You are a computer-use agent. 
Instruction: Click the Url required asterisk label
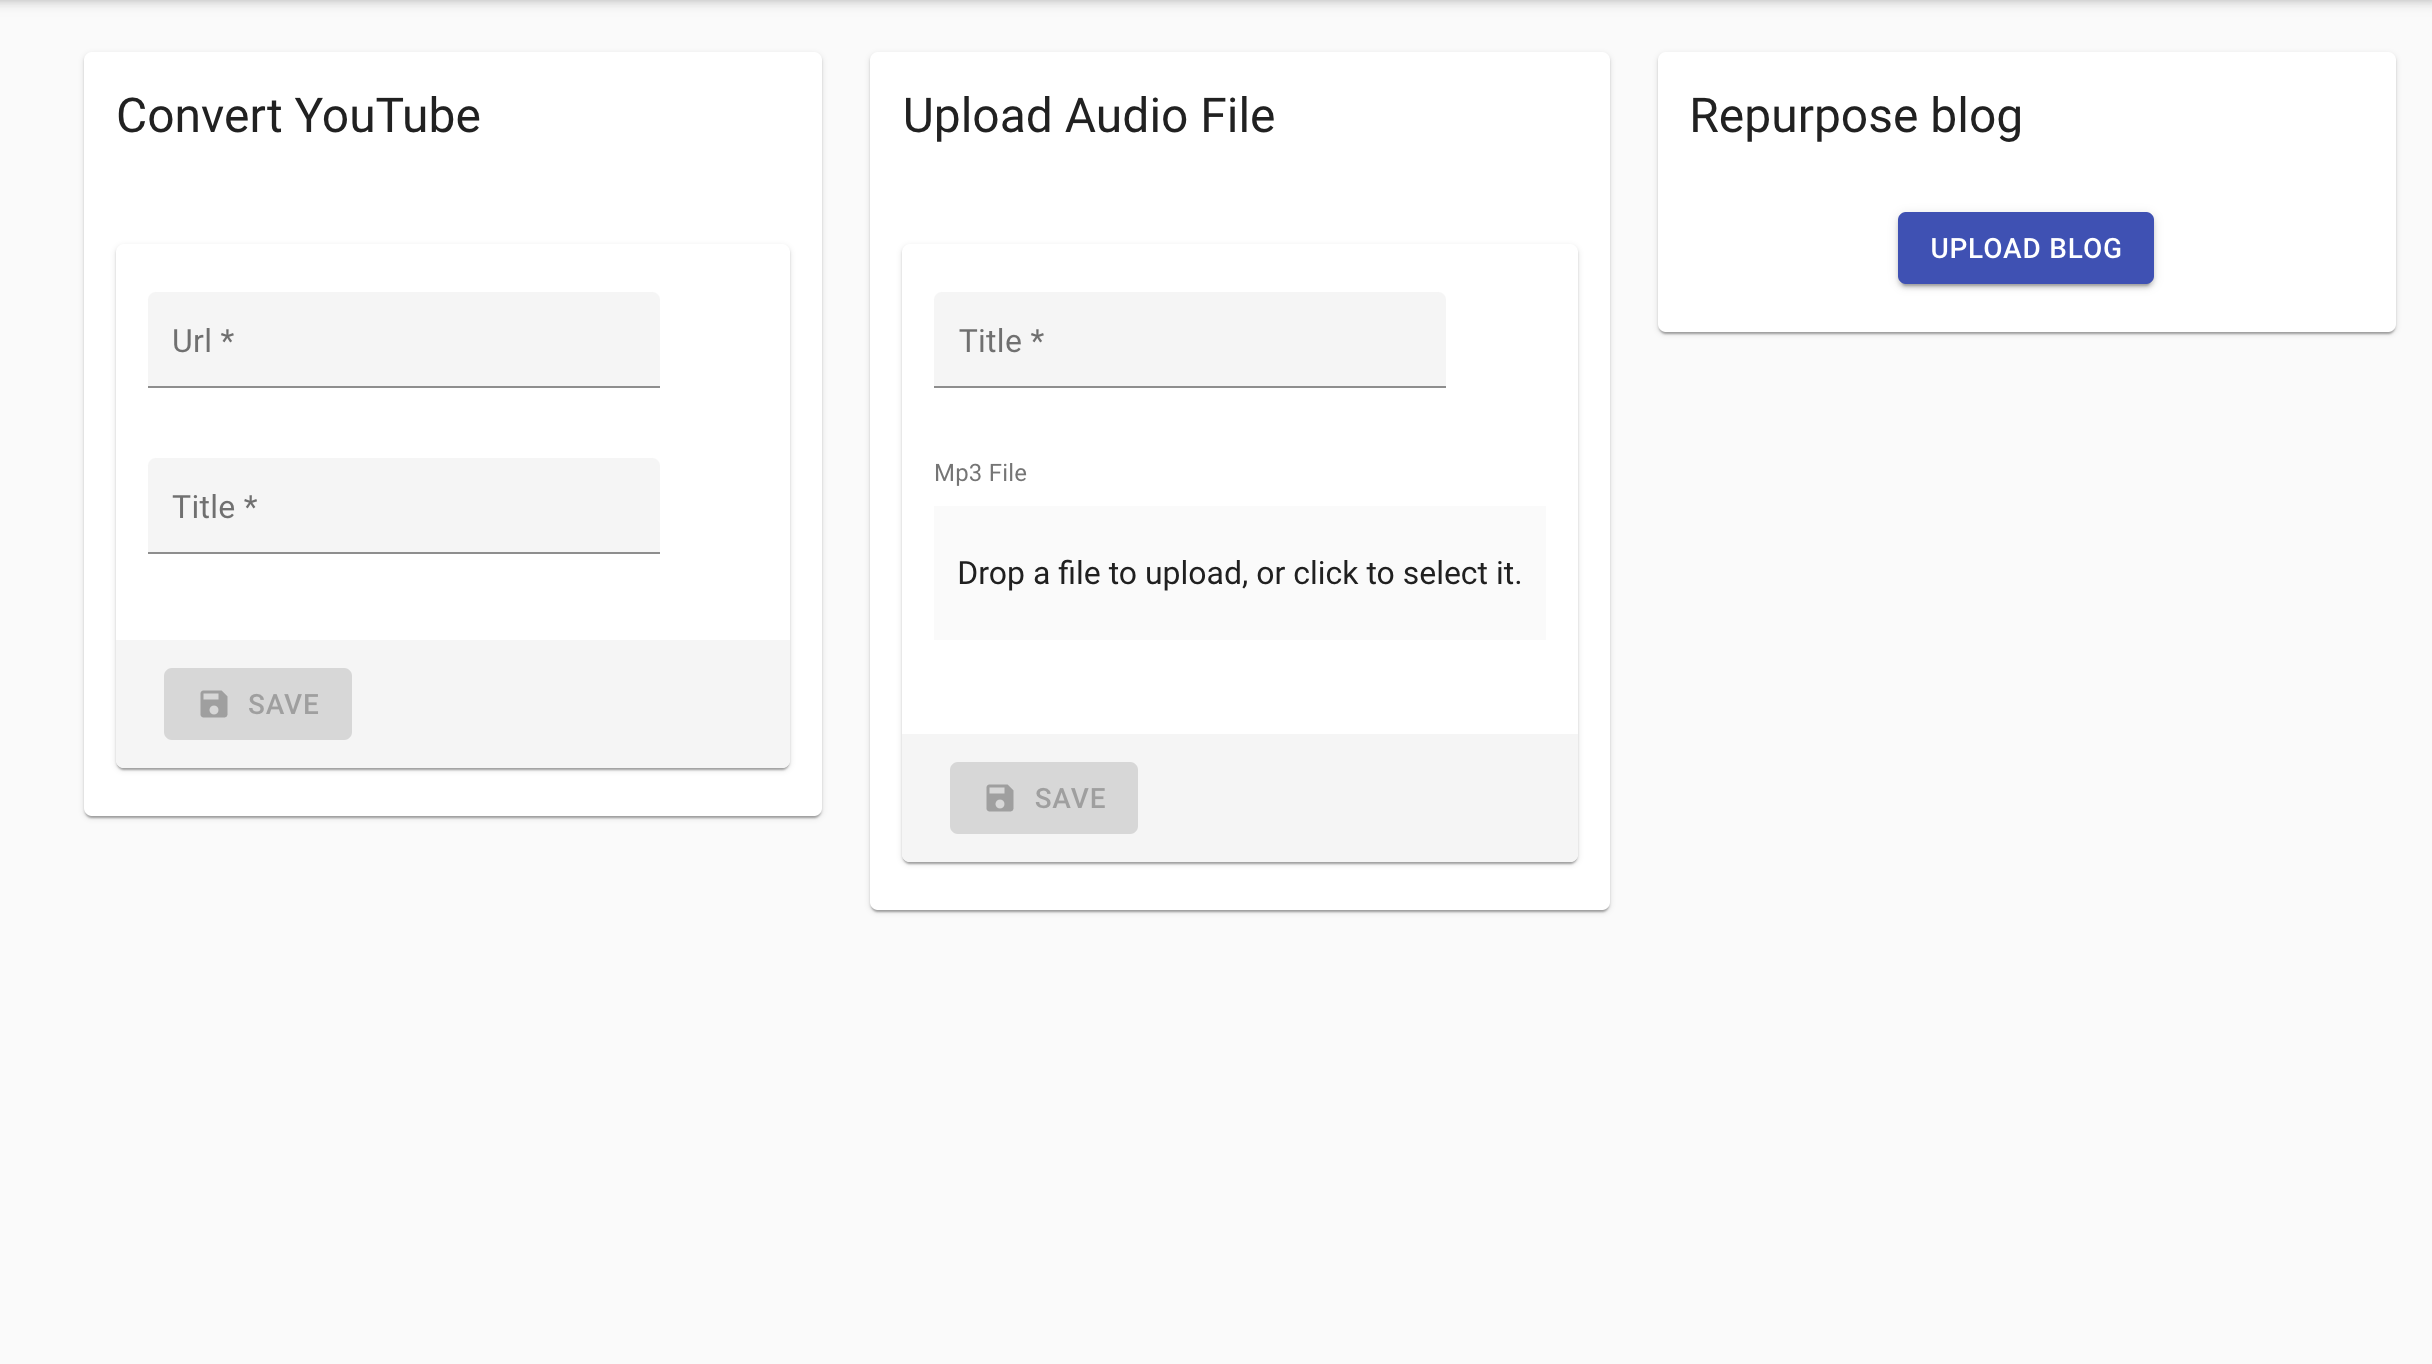point(203,341)
